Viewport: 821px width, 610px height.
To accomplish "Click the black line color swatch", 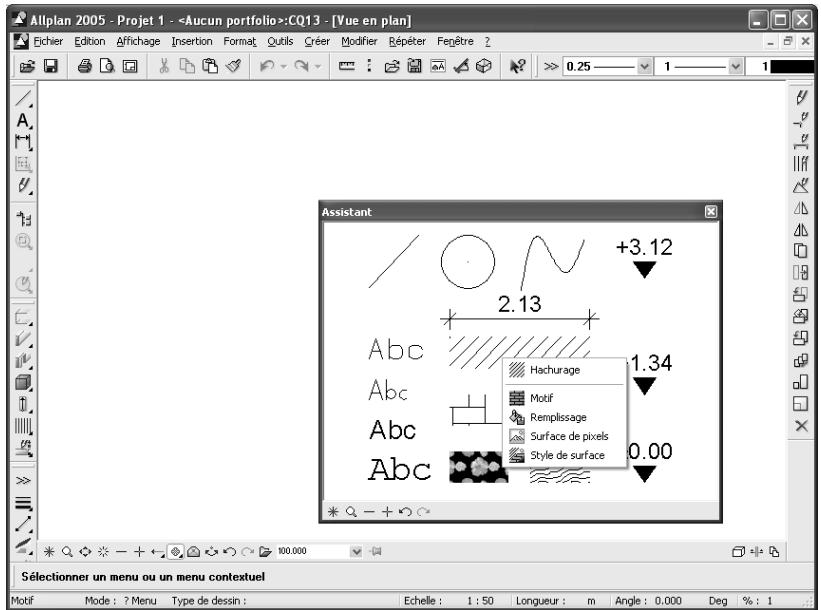I will pos(792,66).
